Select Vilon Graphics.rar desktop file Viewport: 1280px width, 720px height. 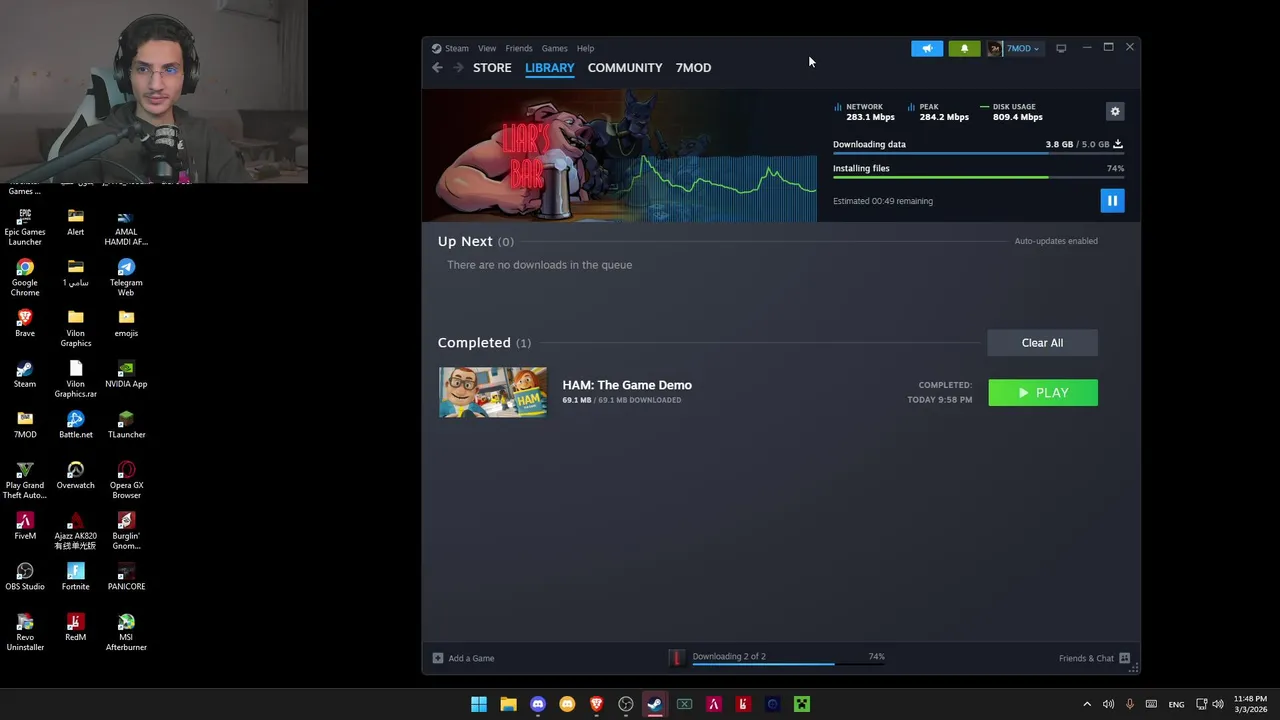[x=75, y=379]
